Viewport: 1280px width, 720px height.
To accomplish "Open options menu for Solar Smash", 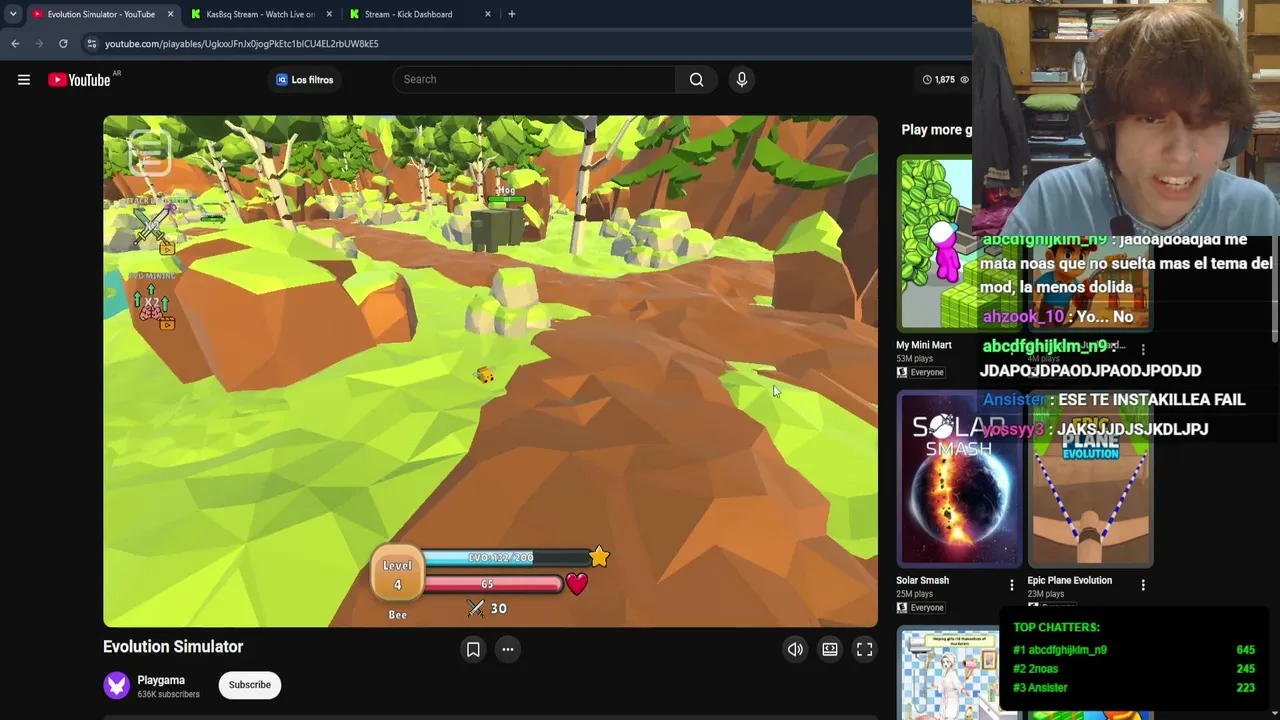I will coord(1011,585).
